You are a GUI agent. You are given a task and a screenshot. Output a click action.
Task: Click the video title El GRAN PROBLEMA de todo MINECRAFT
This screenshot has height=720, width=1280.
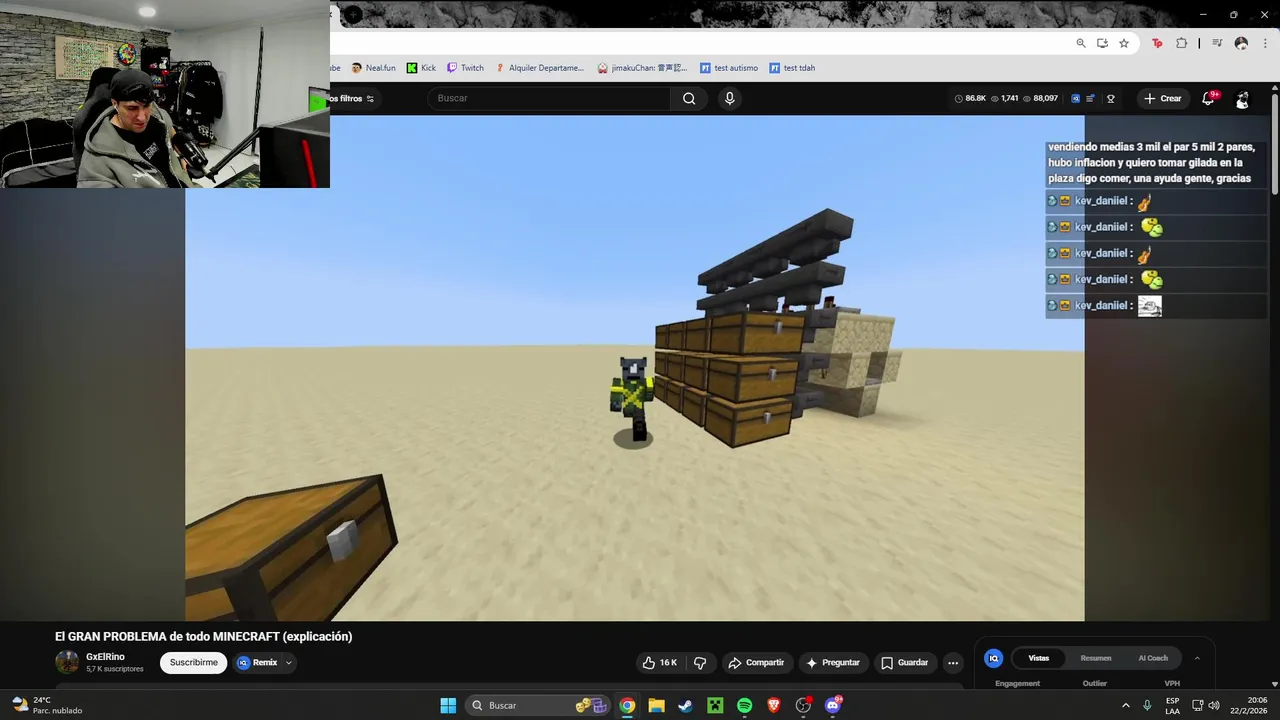pyautogui.click(x=203, y=636)
